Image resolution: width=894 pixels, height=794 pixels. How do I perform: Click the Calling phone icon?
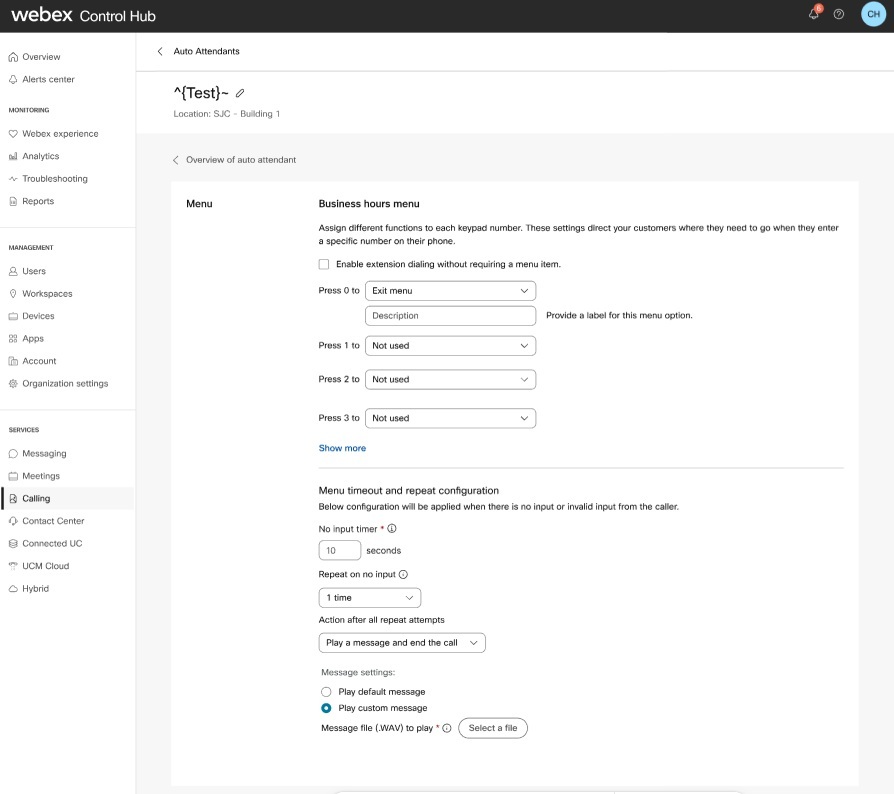(x=13, y=499)
